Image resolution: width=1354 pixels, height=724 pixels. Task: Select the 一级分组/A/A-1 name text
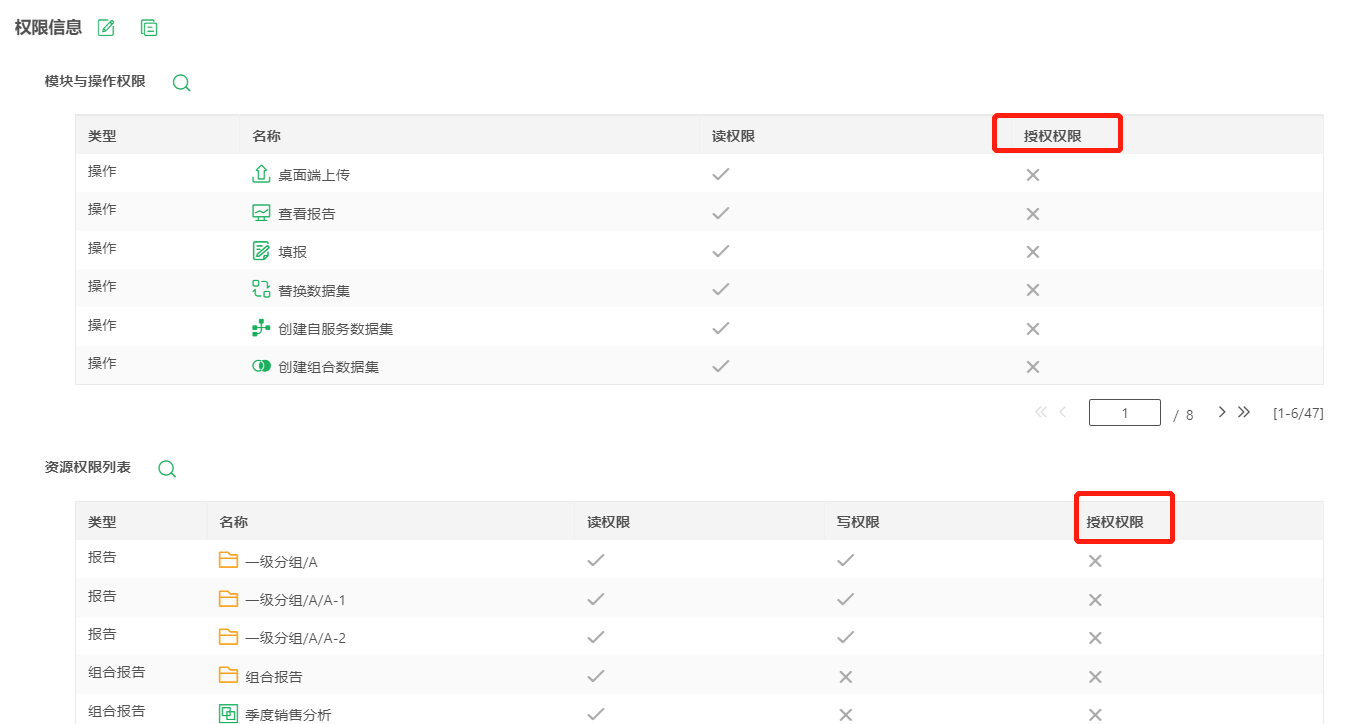tap(296, 600)
